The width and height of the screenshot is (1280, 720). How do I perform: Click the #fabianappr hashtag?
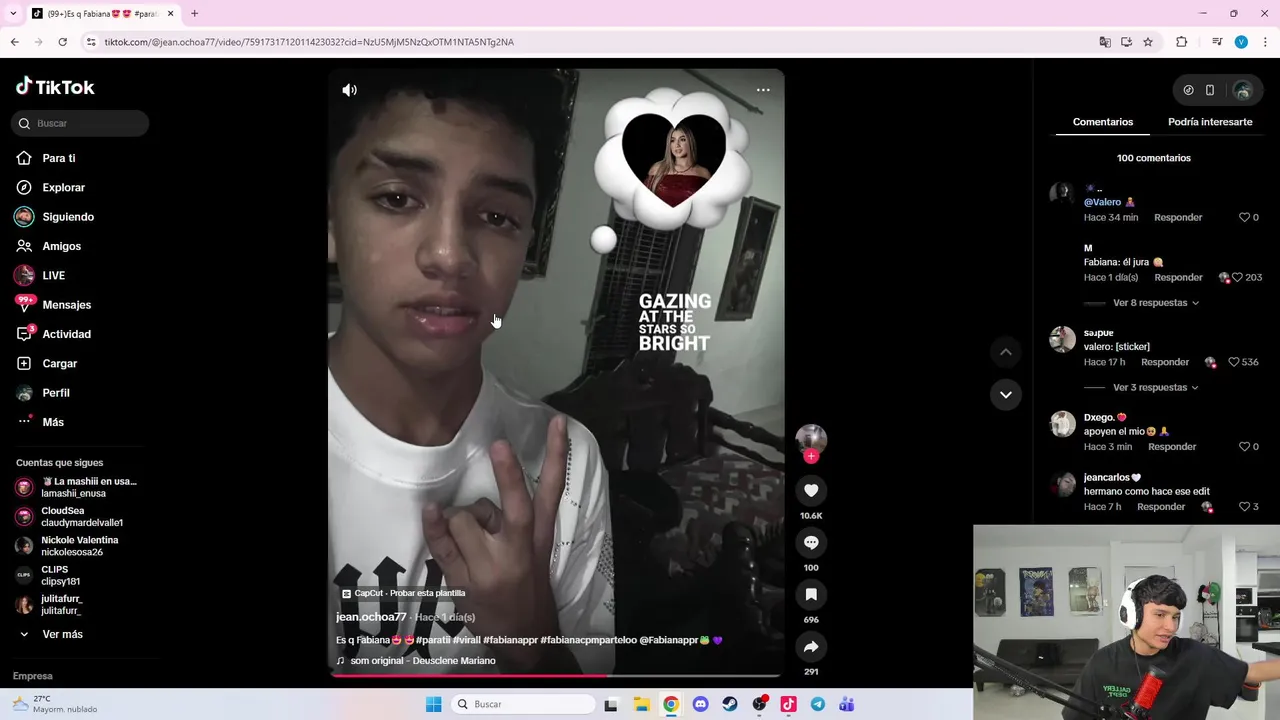click(x=509, y=640)
